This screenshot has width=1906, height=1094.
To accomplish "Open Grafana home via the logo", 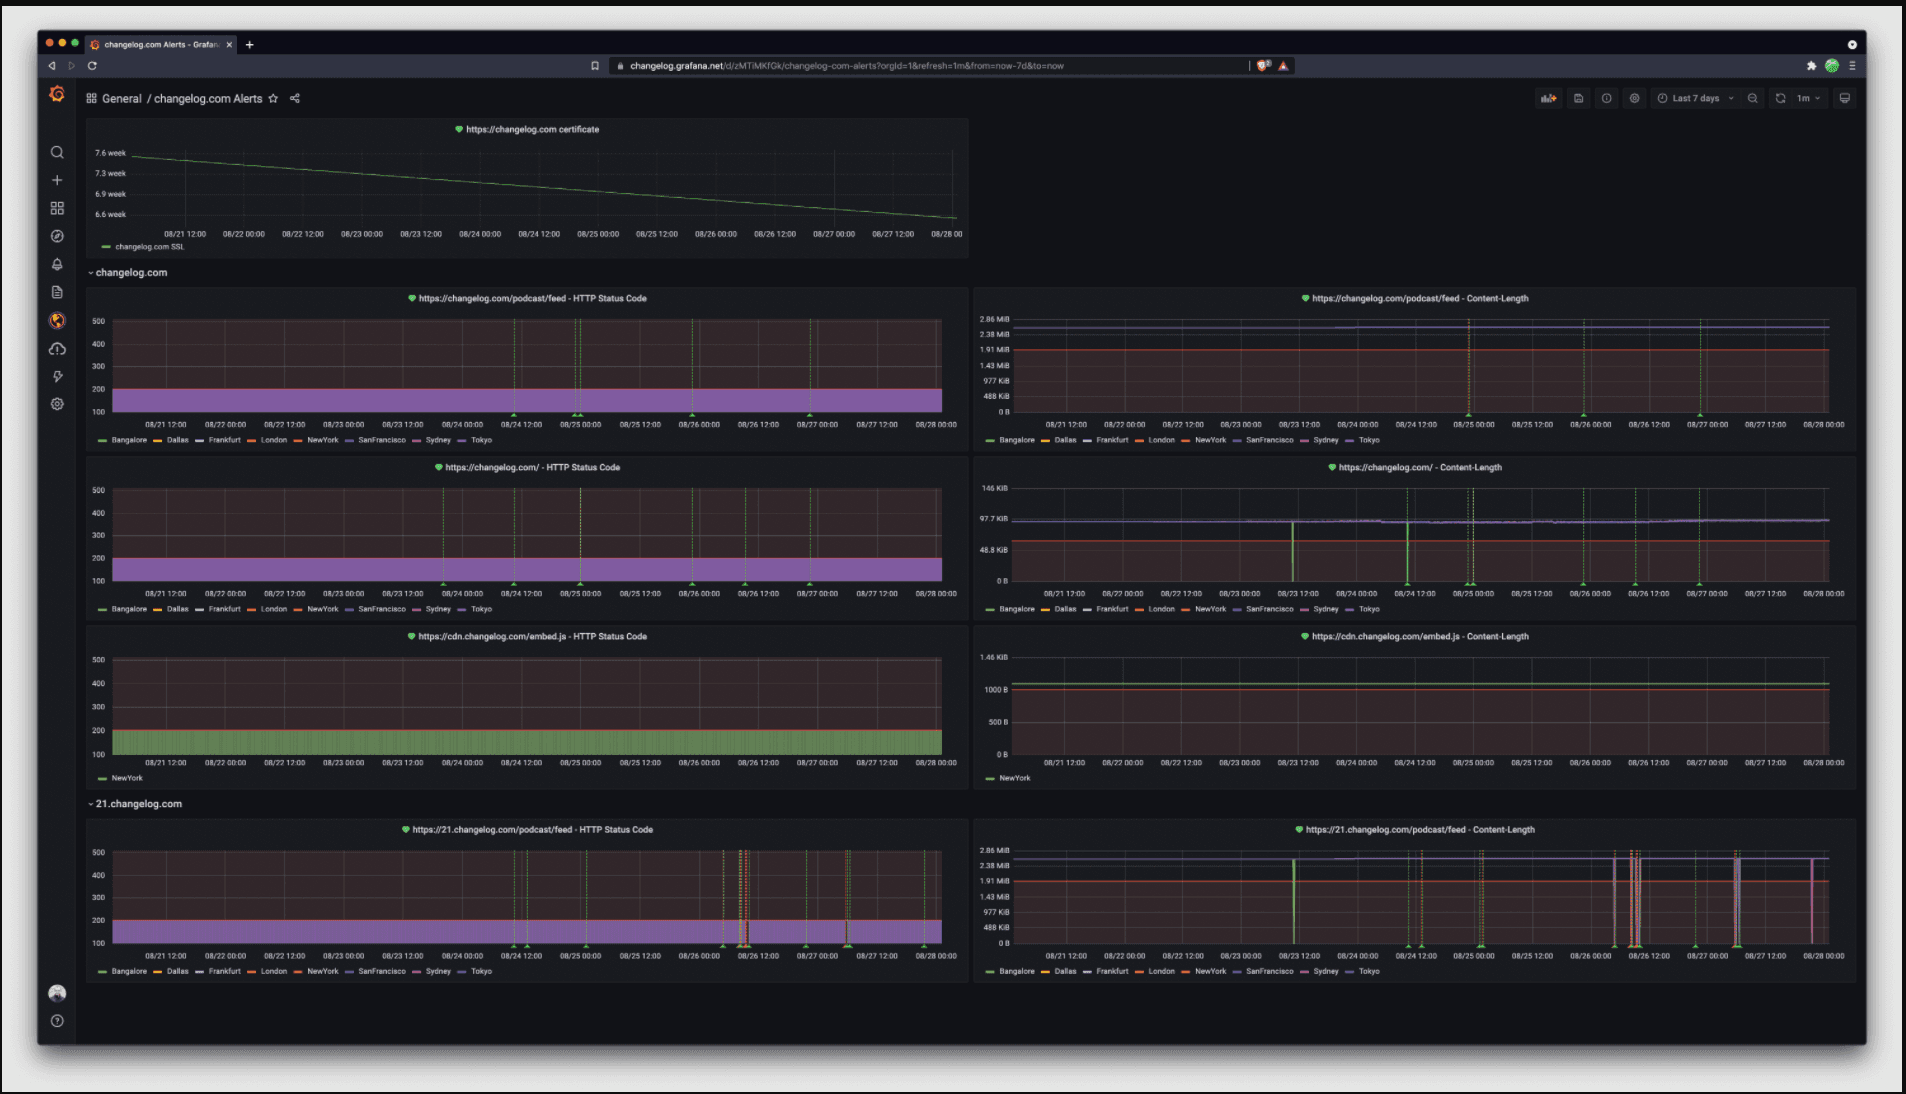I will 57,94.
